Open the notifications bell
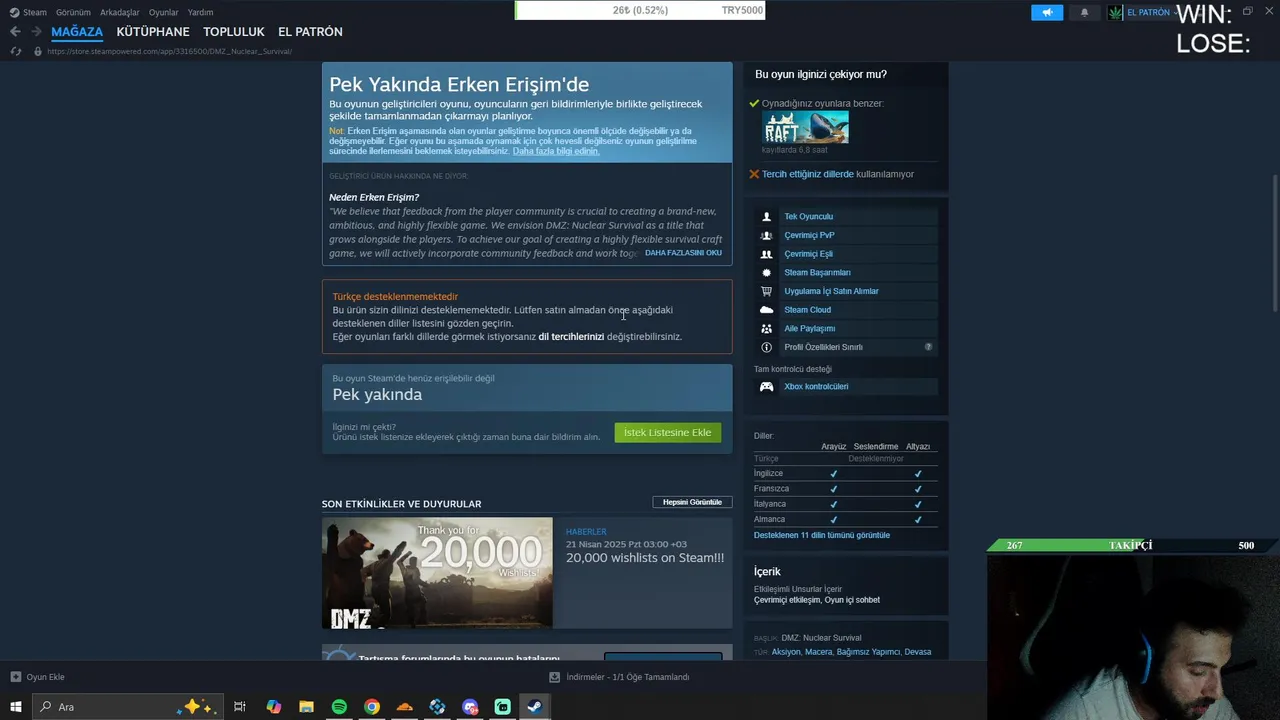This screenshot has width=1280, height=720. [1084, 12]
